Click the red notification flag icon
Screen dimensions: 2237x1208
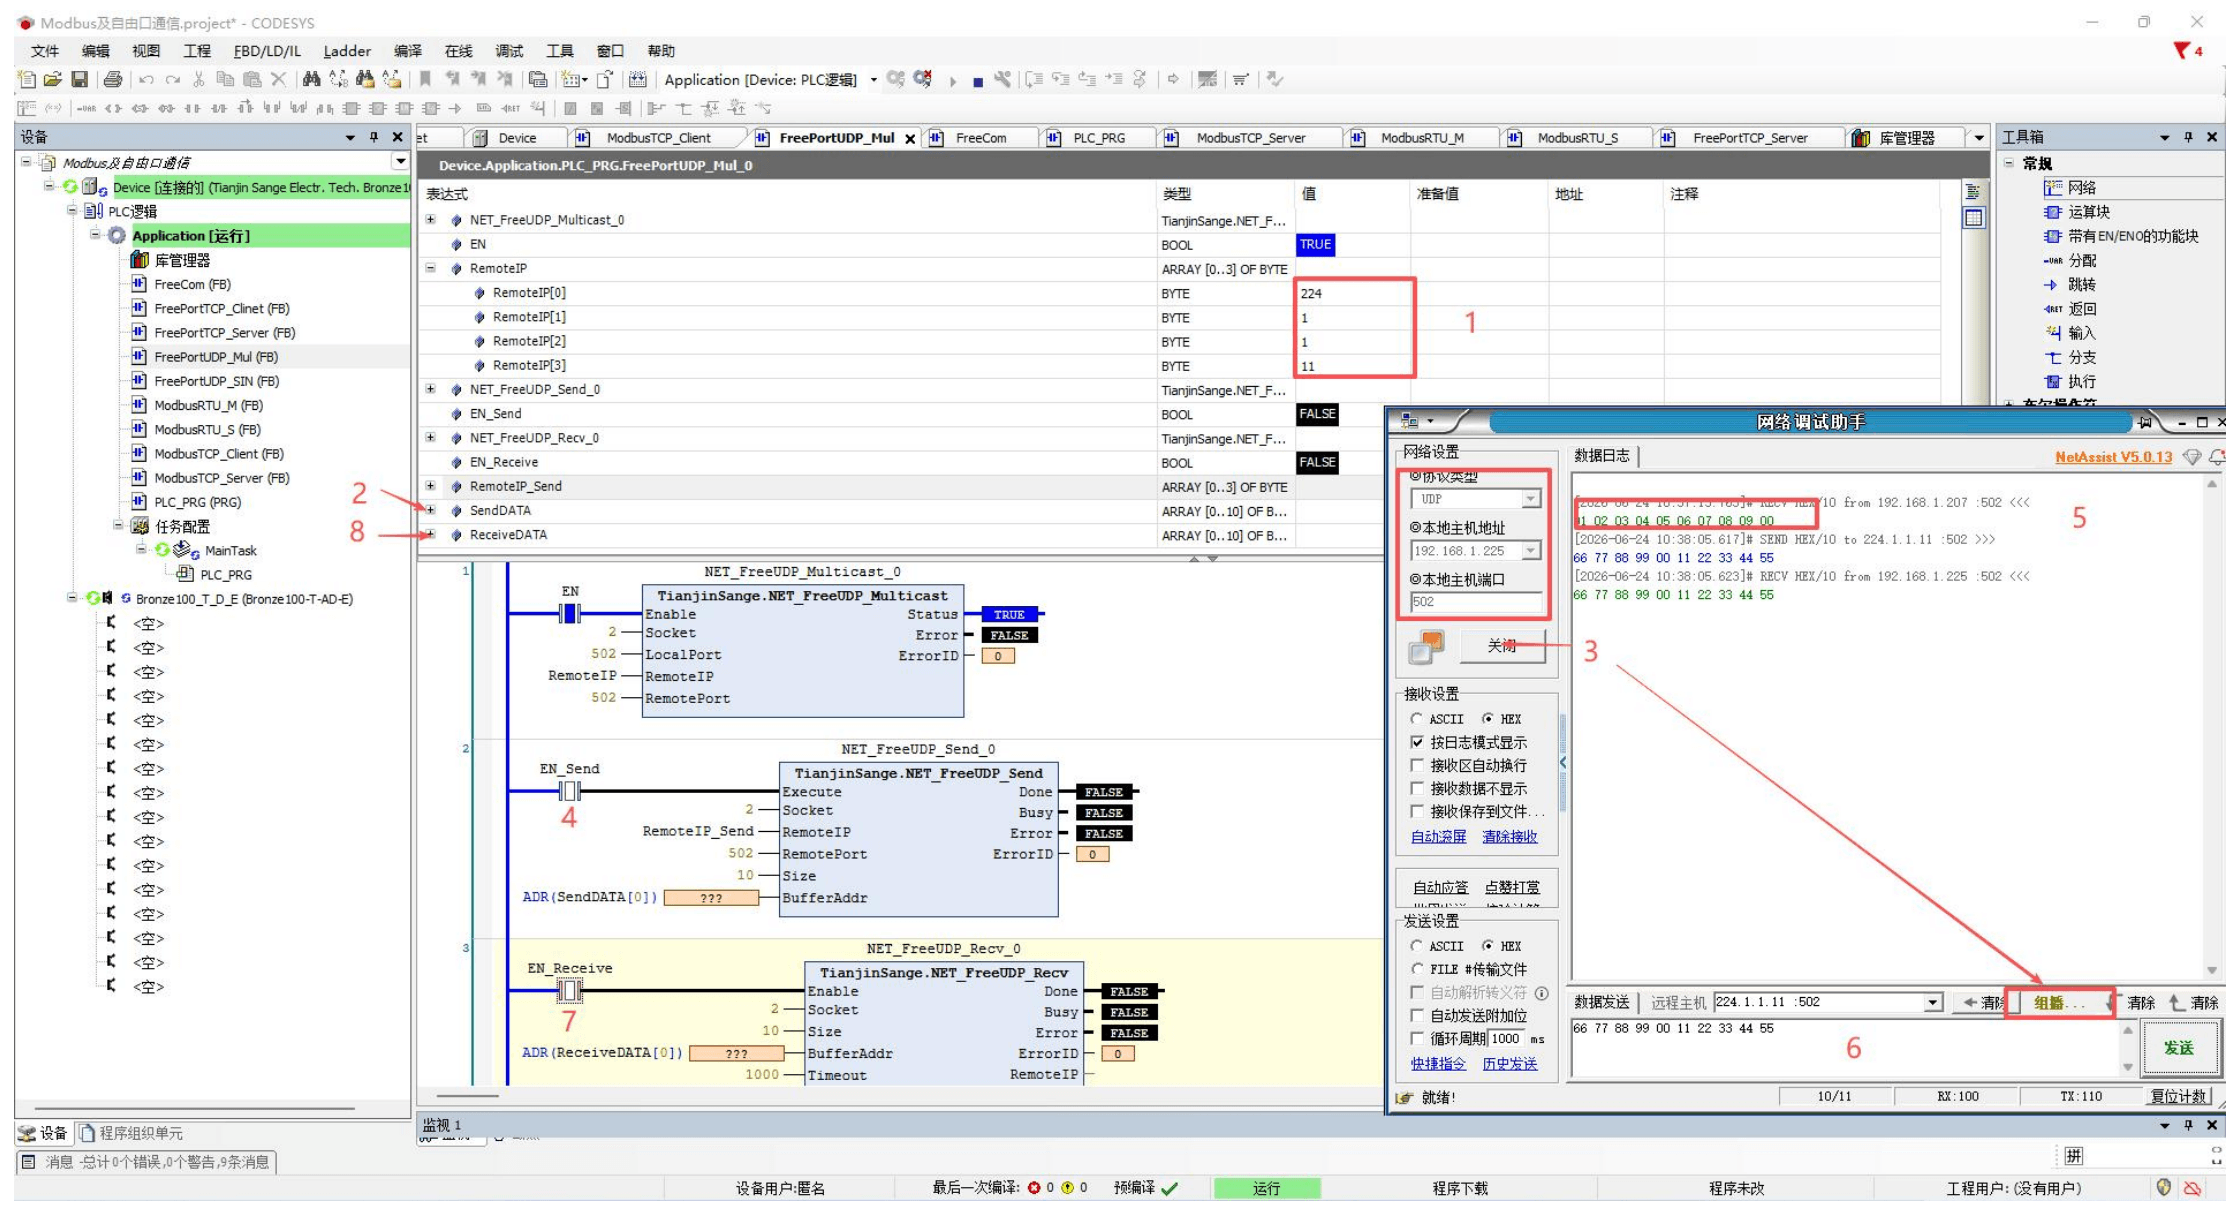click(2182, 50)
